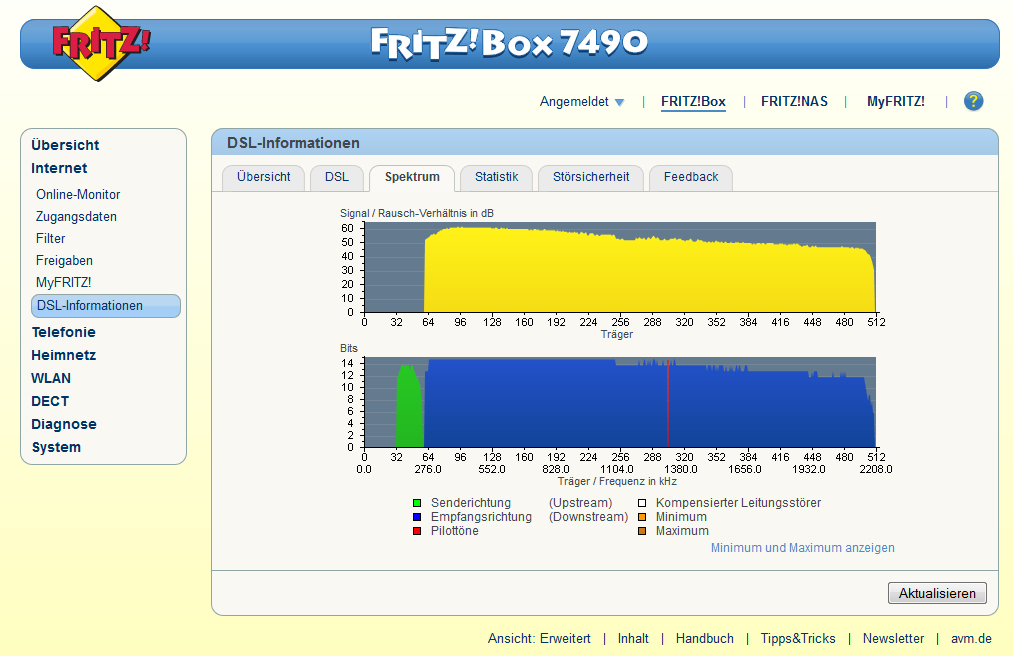Visit avm.de from the footer
Image resolution: width=1013 pixels, height=656 pixels.
(x=971, y=639)
